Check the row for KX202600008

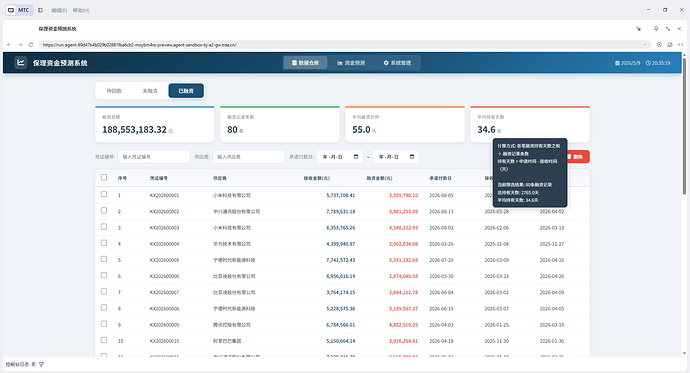[x=104, y=307]
